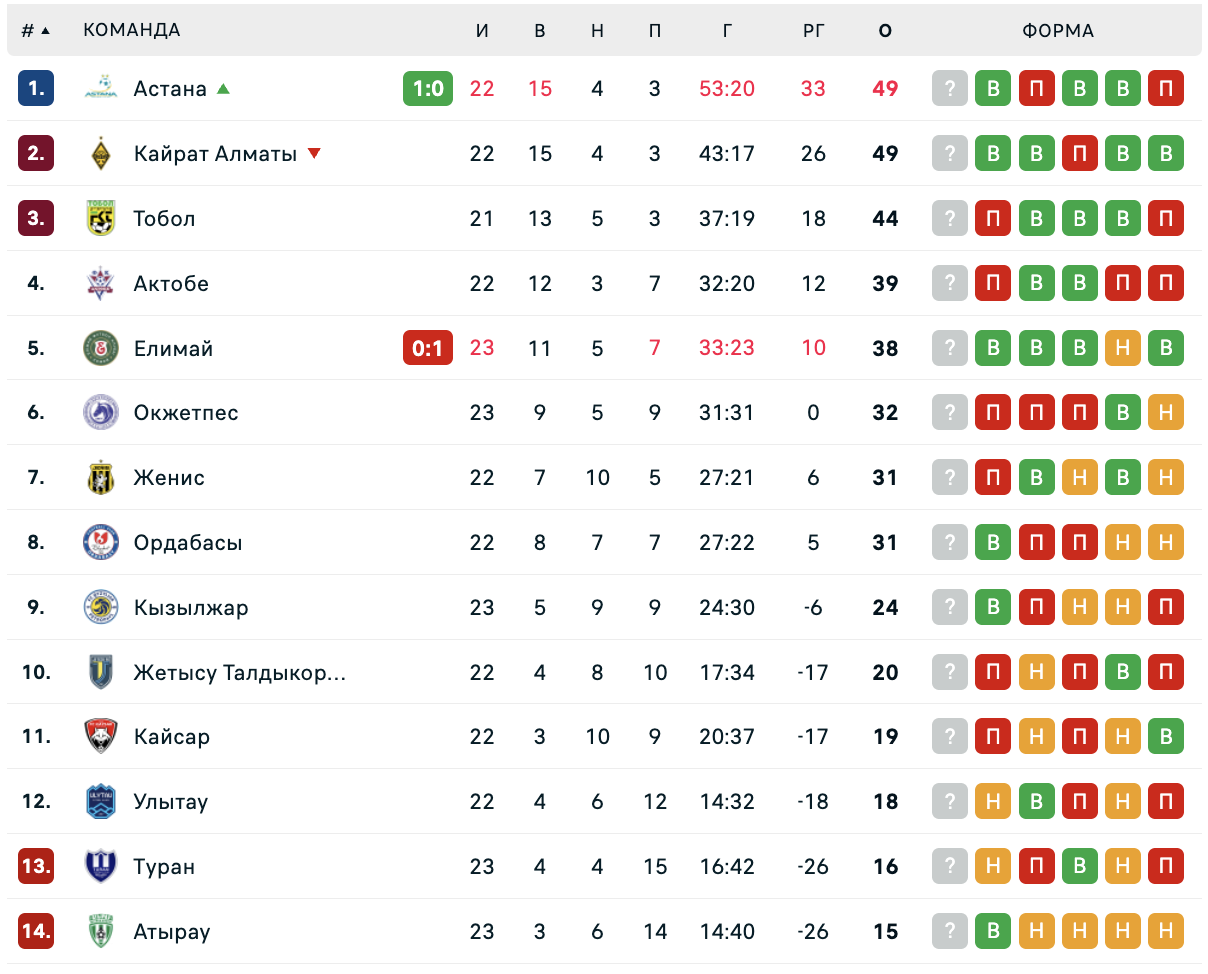Sort by the РГ goal difference header
1208x974 pixels.
tap(814, 31)
